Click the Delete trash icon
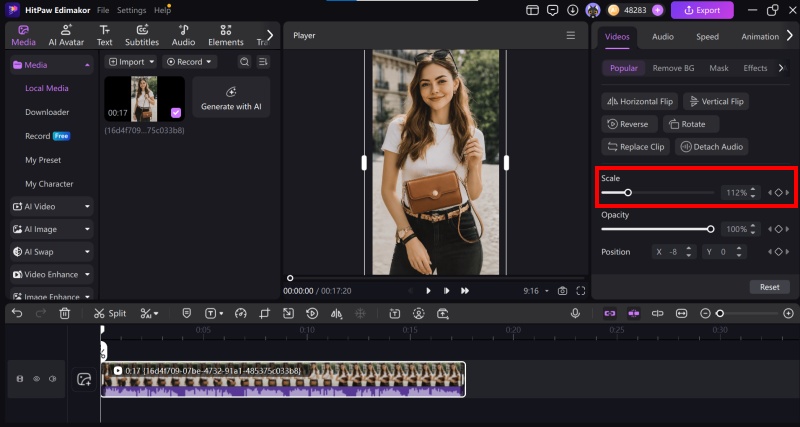 pos(64,313)
